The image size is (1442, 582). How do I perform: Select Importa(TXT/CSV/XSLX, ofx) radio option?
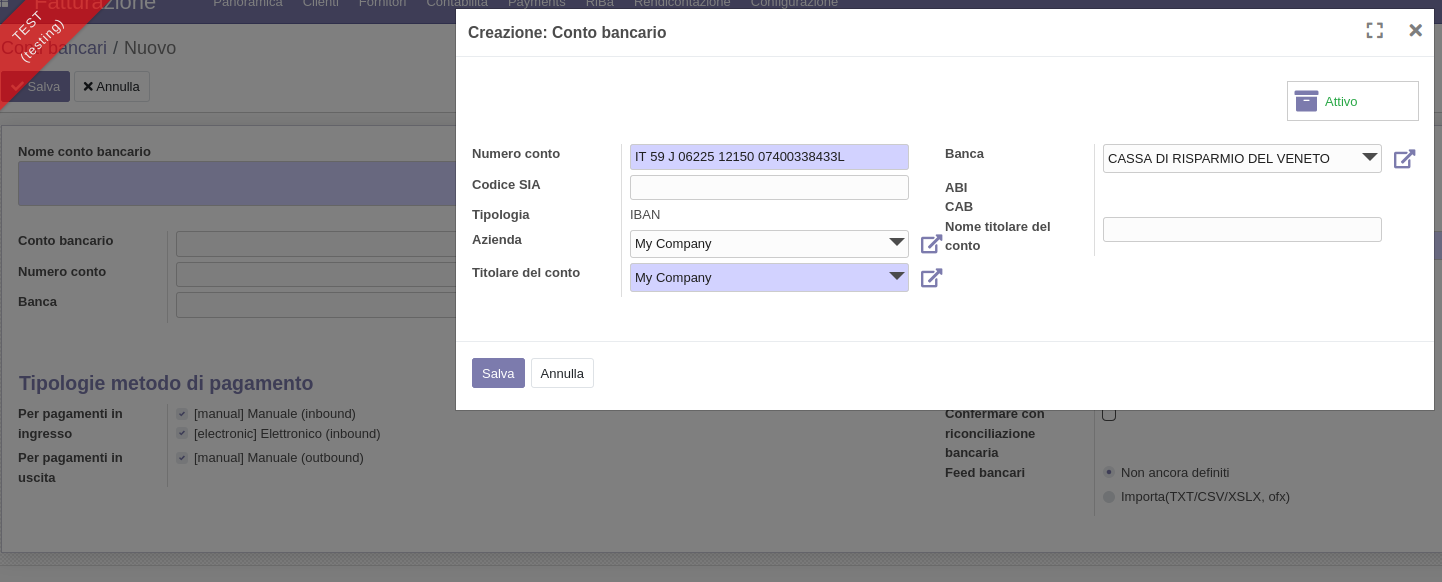[1109, 496]
